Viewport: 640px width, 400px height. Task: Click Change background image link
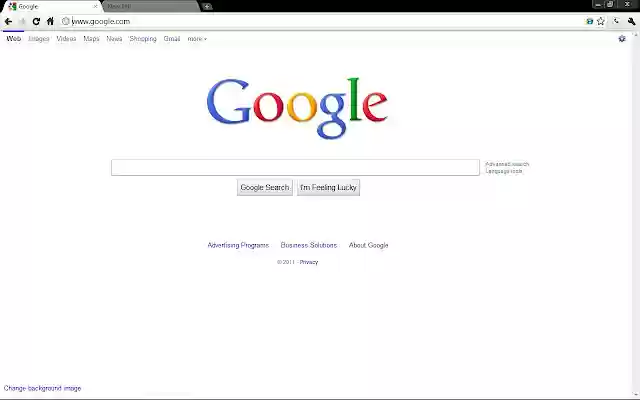(x=42, y=388)
